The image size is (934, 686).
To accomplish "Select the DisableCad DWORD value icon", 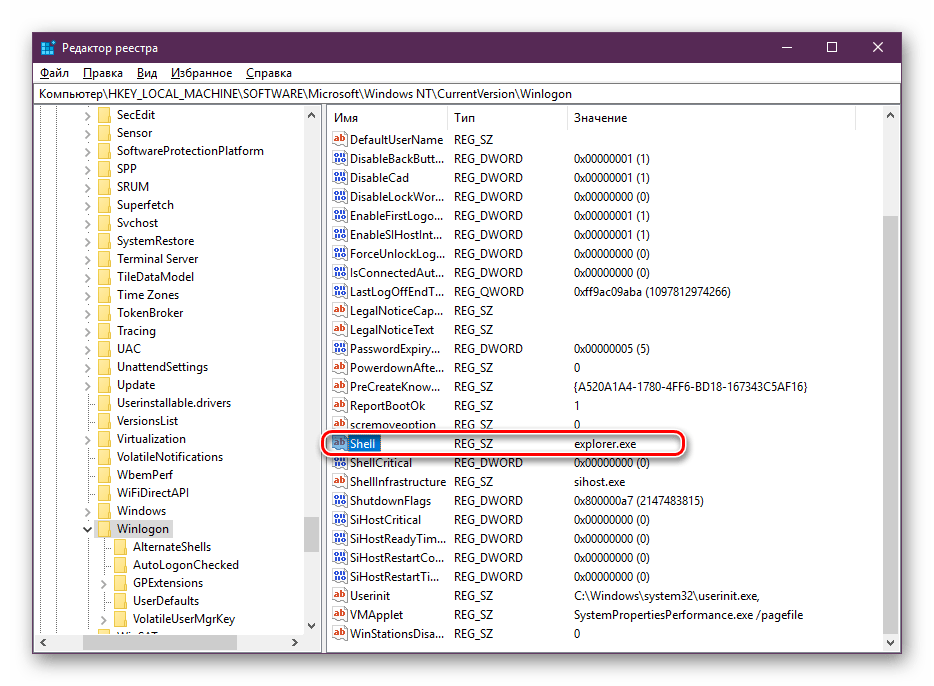I will point(339,178).
